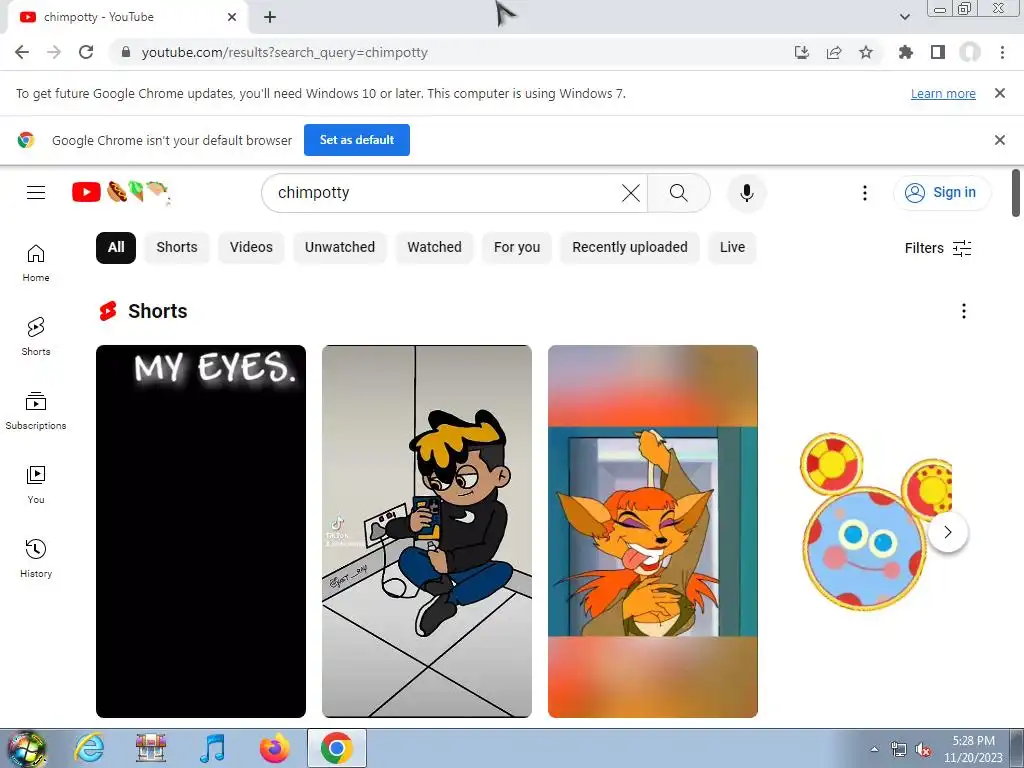The image size is (1024, 768).
Task: Launch Internet Explorer from the taskbar
Action: pos(89,748)
